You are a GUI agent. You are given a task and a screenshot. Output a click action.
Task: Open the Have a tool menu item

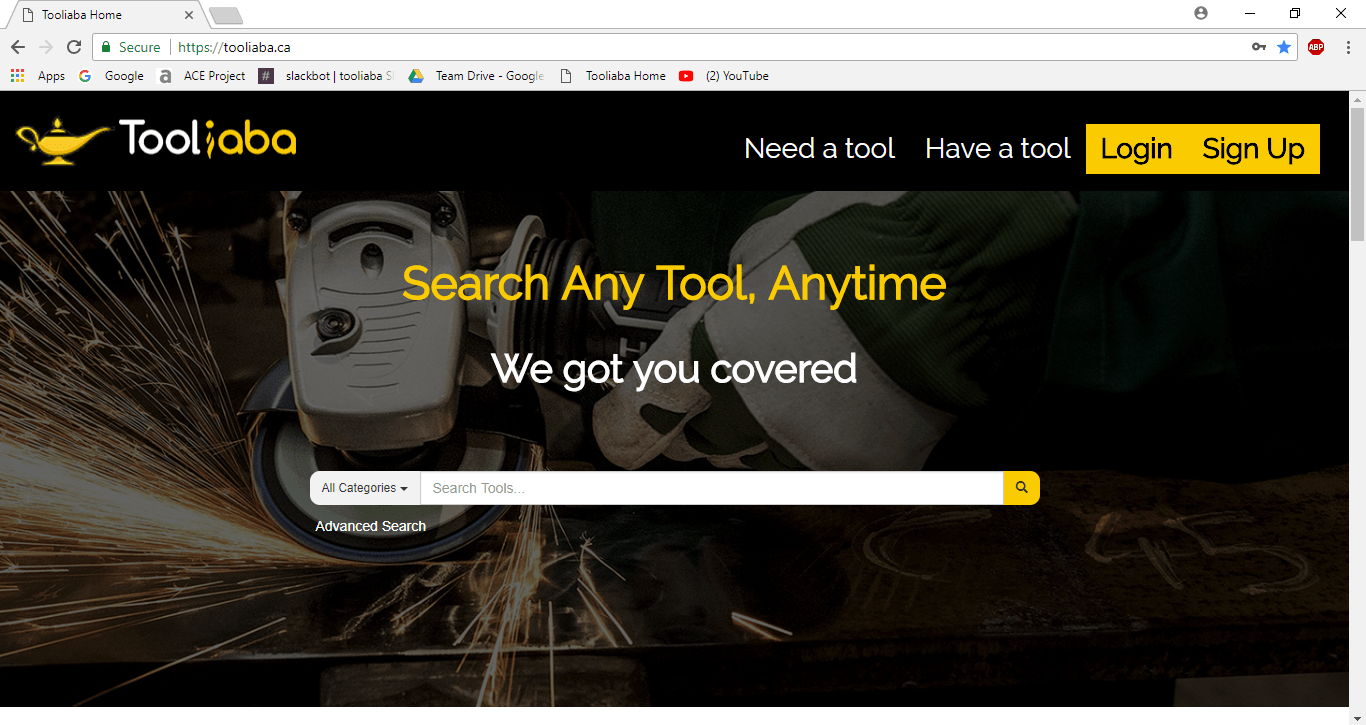pyautogui.click(x=997, y=149)
